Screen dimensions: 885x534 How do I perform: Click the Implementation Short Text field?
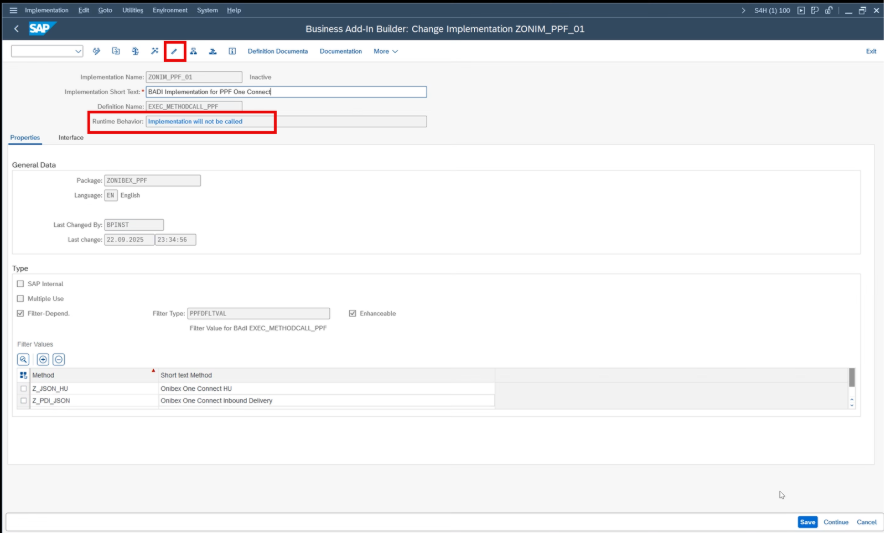[x=286, y=92]
